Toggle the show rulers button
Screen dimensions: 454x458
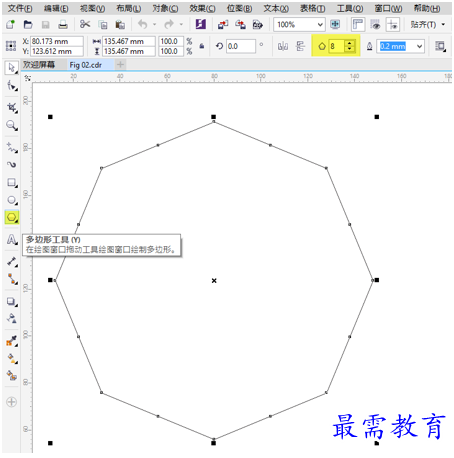358,24
